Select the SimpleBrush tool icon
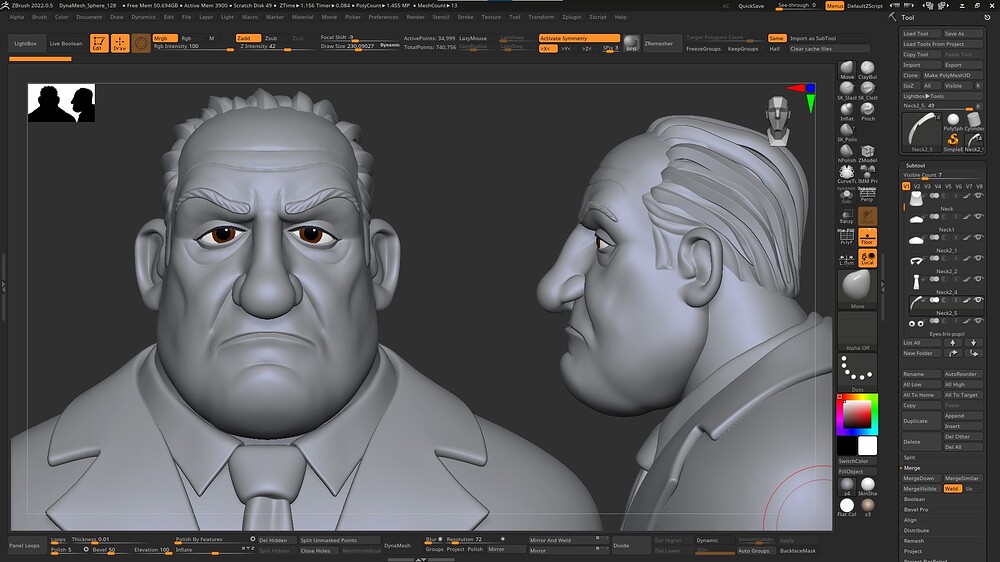 [953, 142]
